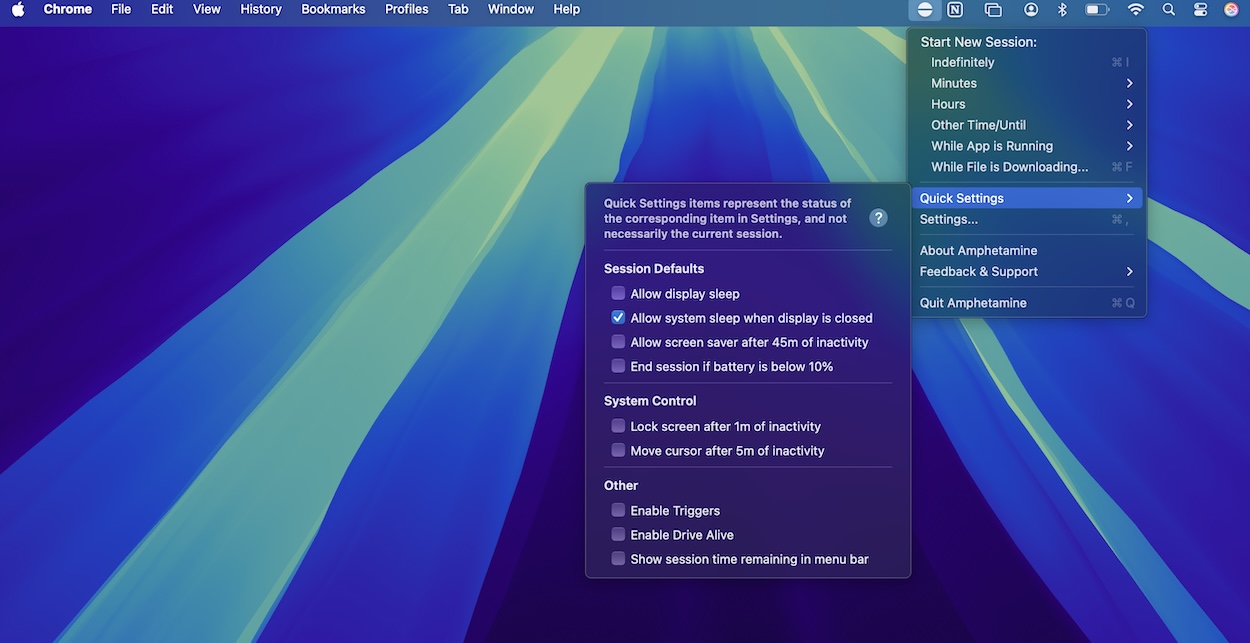Image resolution: width=1250 pixels, height=643 pixels.
Task: Choose While File is Downloading... option
Action: (x=1027, y=167)
